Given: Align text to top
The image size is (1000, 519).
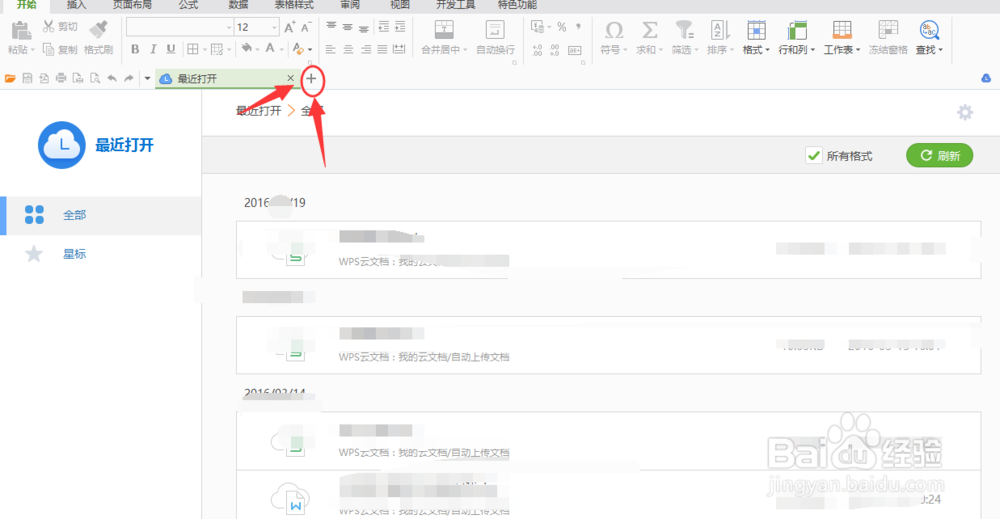Looking at the screenshot, I should [331, 26].
